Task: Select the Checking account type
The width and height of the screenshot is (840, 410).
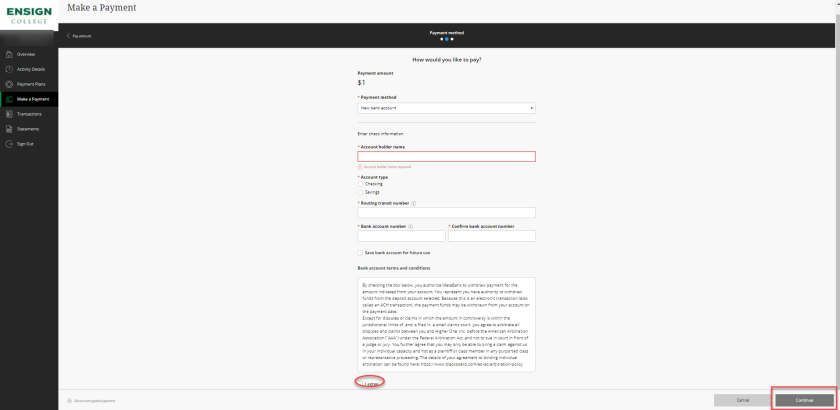Action: click(360, 184)
